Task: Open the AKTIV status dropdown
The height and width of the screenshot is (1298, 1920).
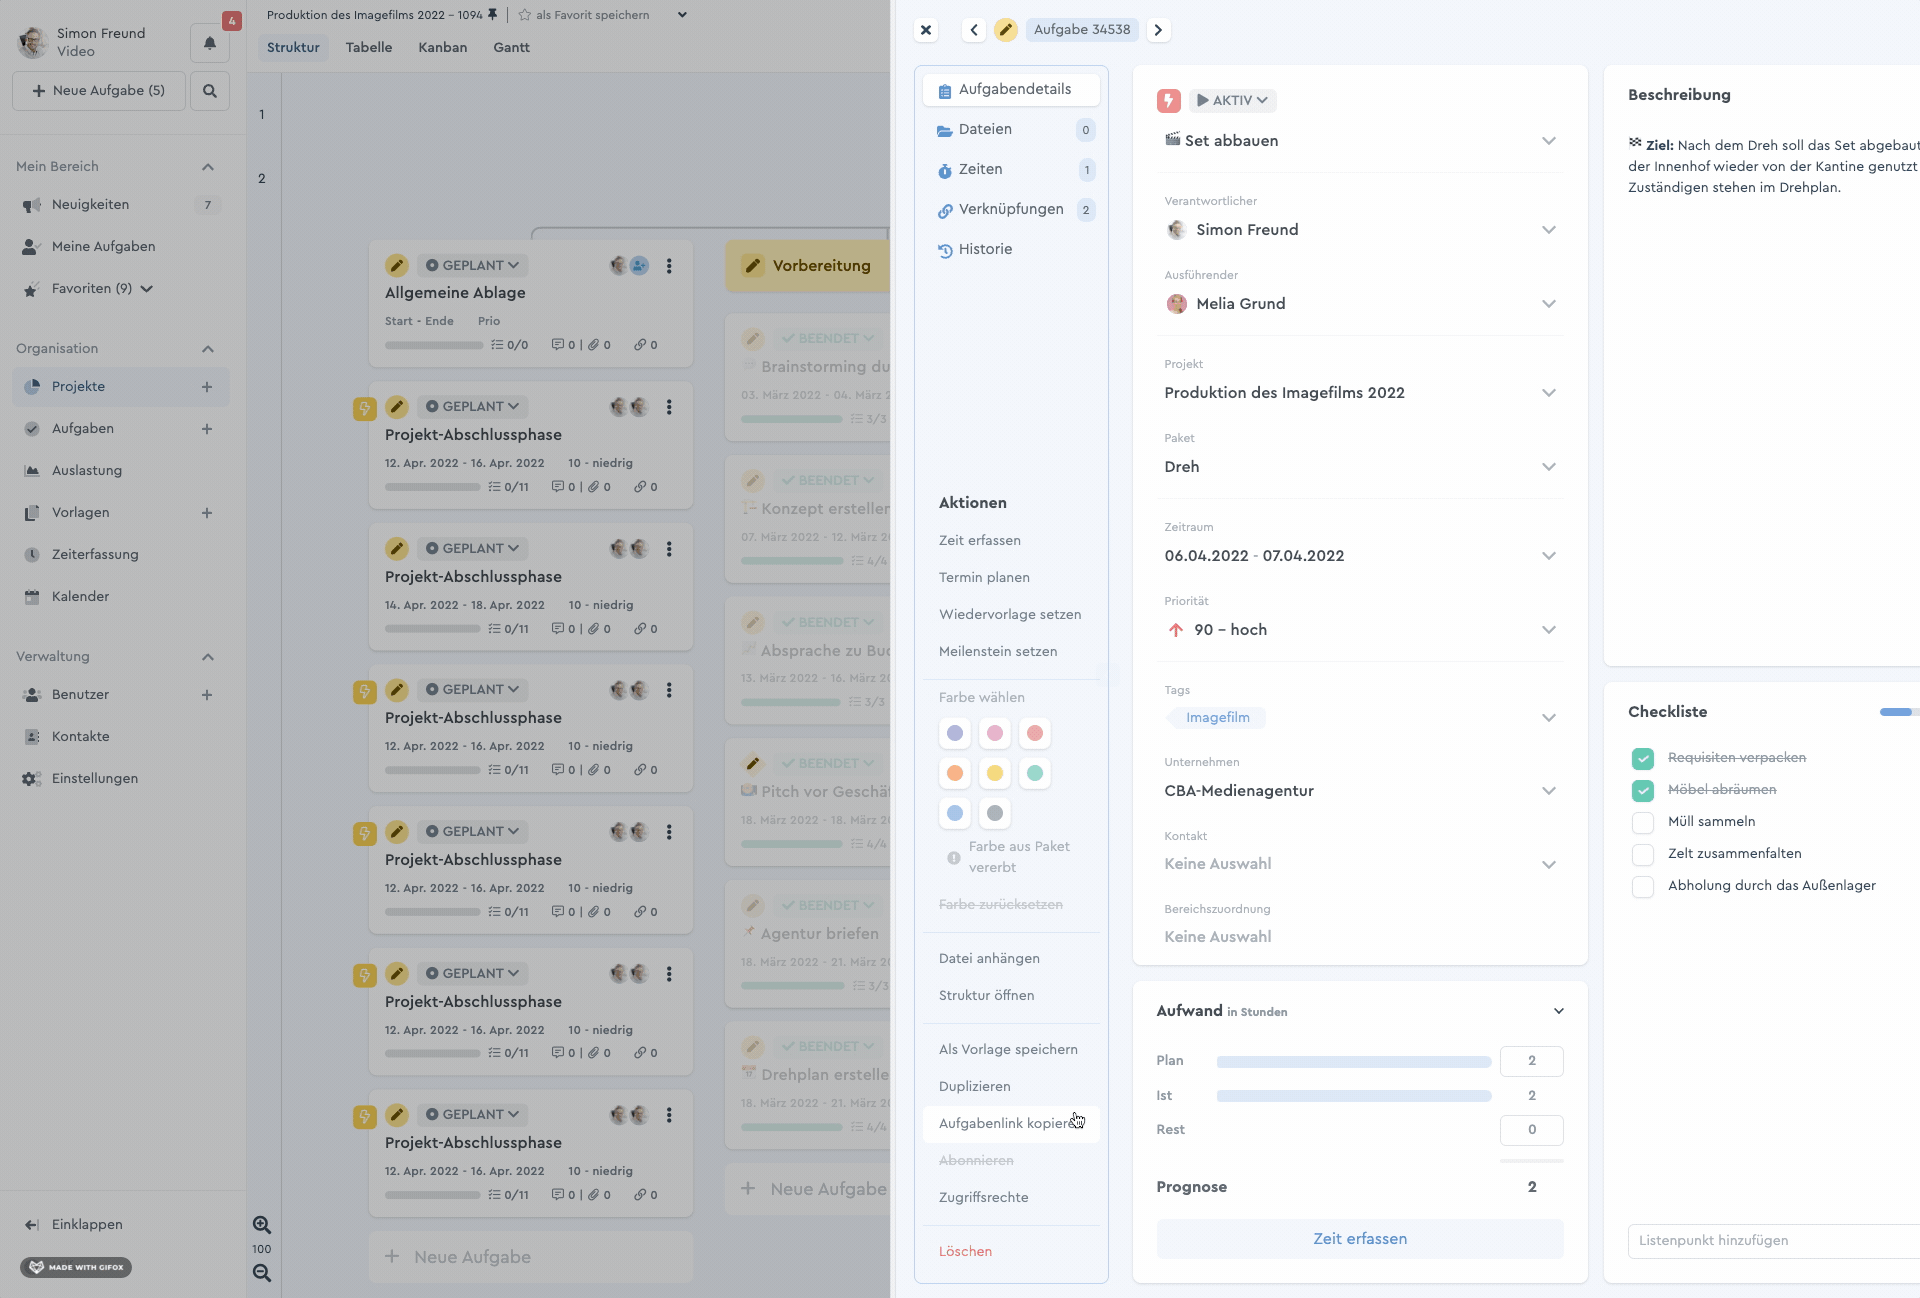Action: [1232, 101]
